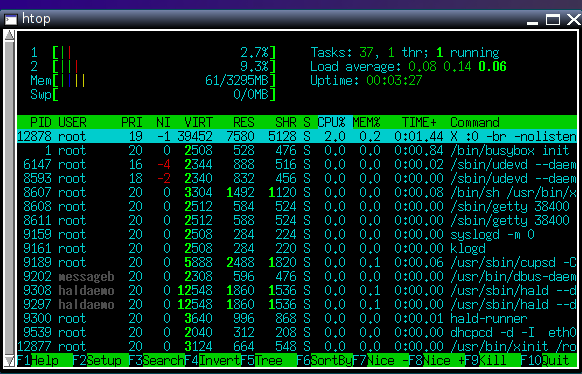Click F8 Nice + to raise niceness
Screen dimensions: 582x374
click(437, 360)
